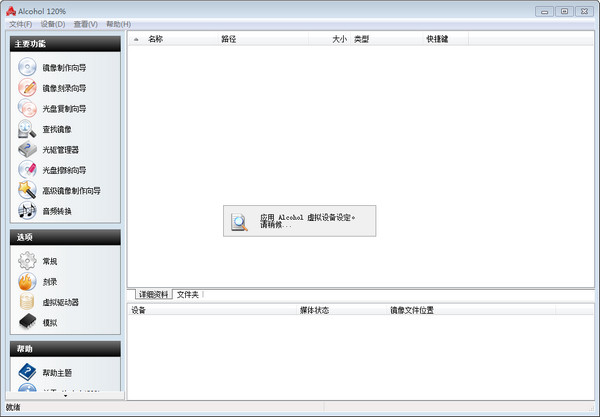Open the 高级镜像制作向导 wand icon
Viewport: 600px width, 417px height.
(27, 190)
